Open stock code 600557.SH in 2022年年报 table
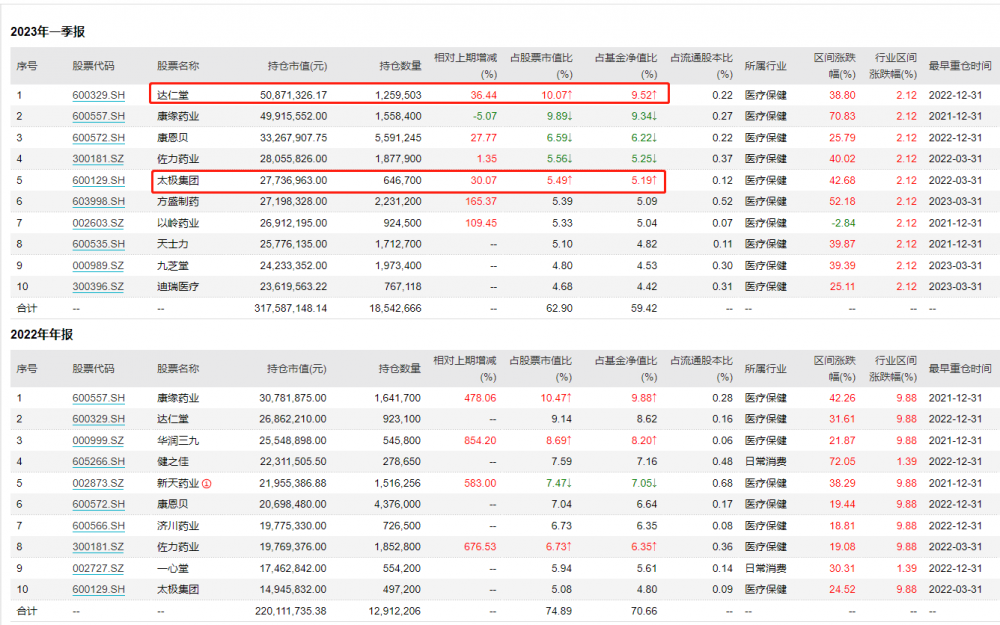This screenshot has width=1000, height=625. pos(98,398)
